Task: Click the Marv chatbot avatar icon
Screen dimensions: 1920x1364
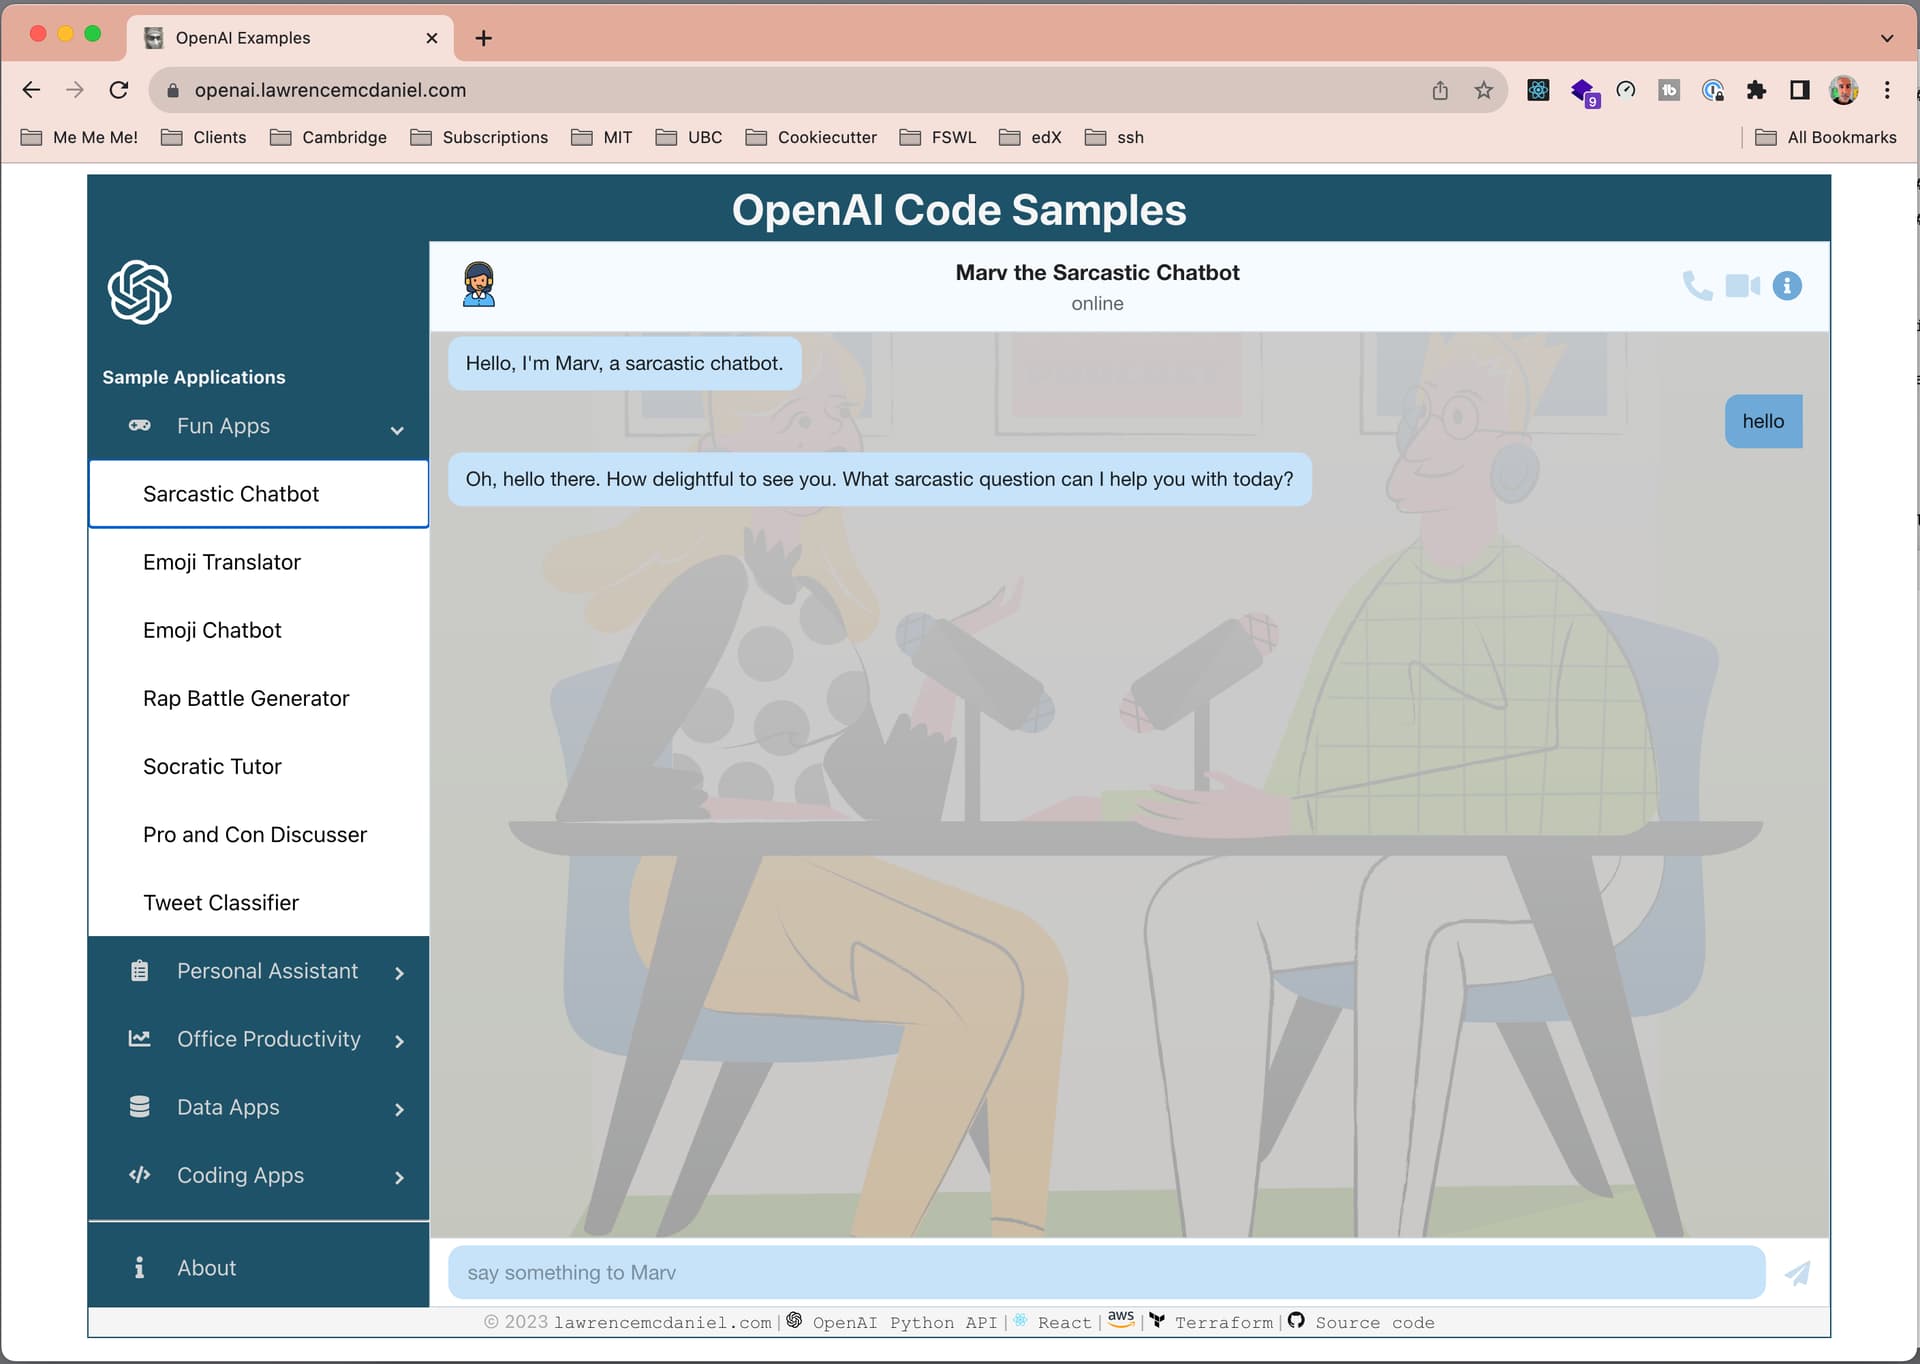Action: coord(479,285)
